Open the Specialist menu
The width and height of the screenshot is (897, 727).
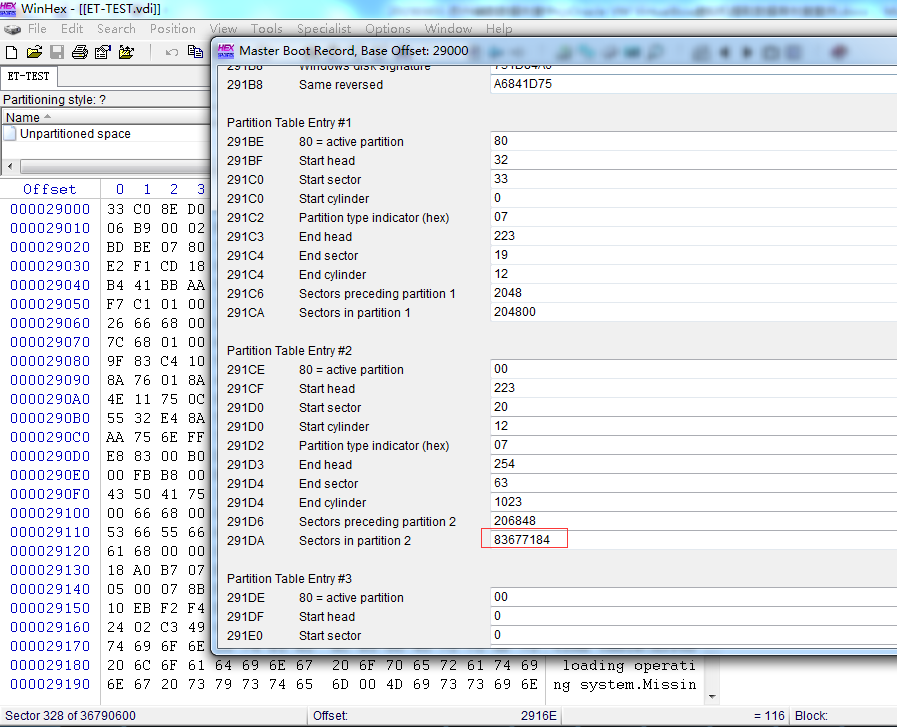click(324, 29)
